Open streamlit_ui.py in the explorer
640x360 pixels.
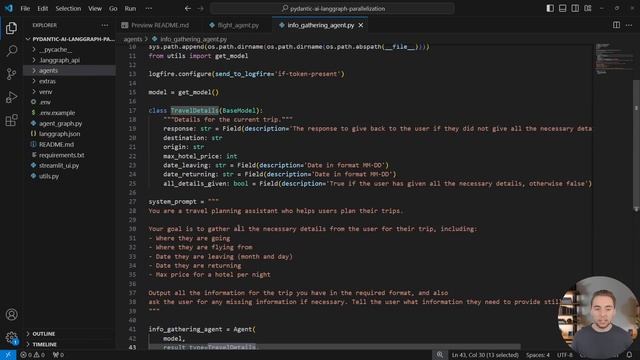[69, 166]
